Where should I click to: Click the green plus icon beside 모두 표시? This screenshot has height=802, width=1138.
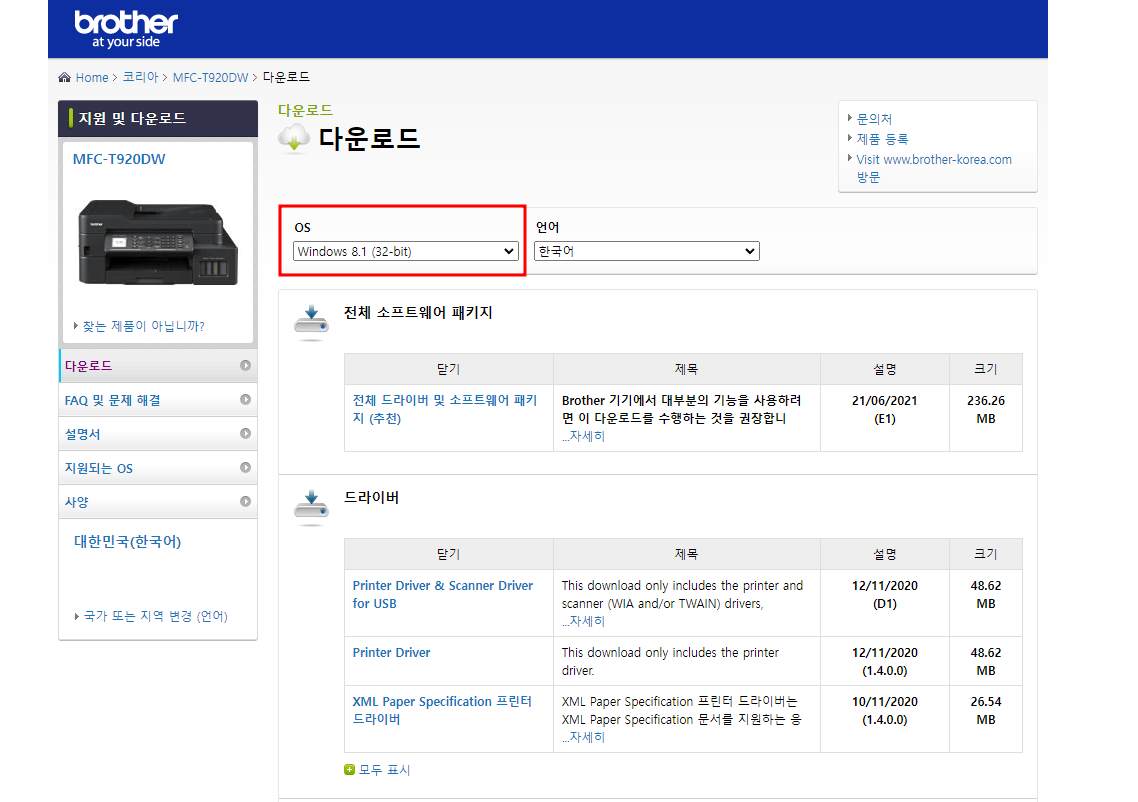349,769
